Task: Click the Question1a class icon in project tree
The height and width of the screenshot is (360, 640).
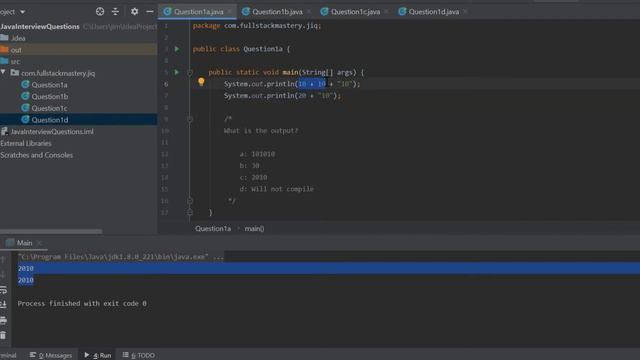Action: (x=25, y=84)
